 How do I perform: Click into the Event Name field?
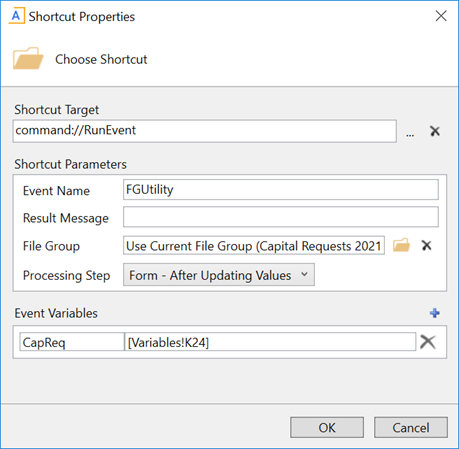pos(281,190)
